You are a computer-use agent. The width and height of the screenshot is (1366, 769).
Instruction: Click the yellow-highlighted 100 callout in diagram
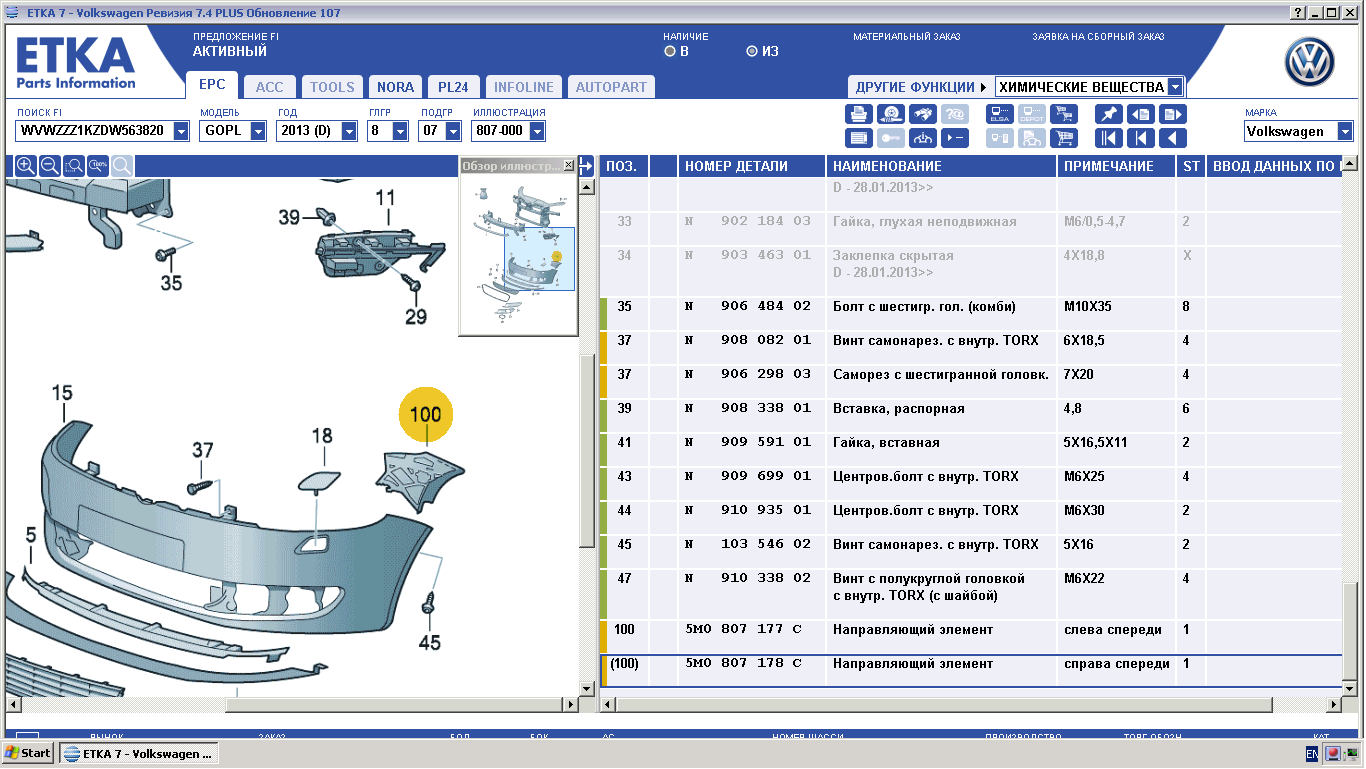pyautogui.click(x=426, y=414)
